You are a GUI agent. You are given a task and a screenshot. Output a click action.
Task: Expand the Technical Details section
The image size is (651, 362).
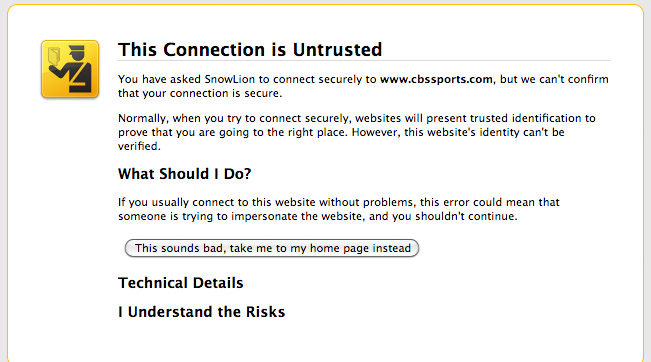pyautogui.click(x=181, y=283)
